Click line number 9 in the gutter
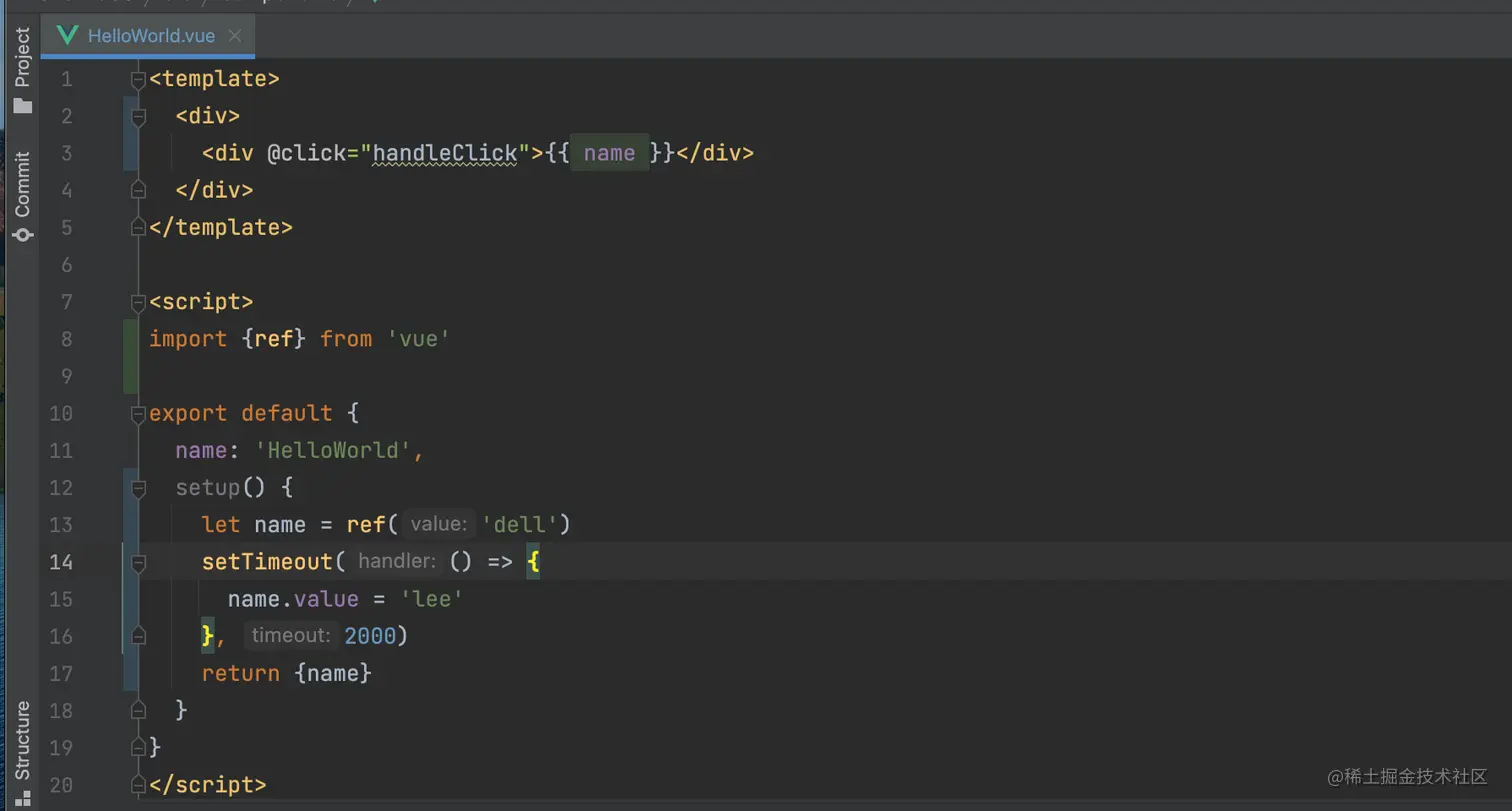1512x811 pixels. [67, 376]
